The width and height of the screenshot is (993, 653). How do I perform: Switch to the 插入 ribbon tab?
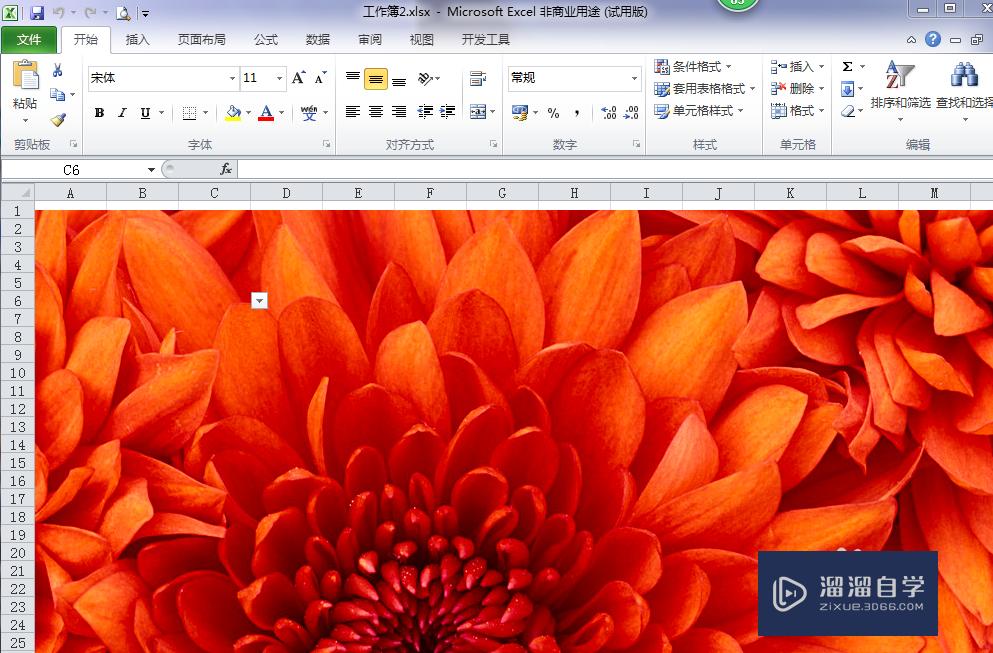137,40
